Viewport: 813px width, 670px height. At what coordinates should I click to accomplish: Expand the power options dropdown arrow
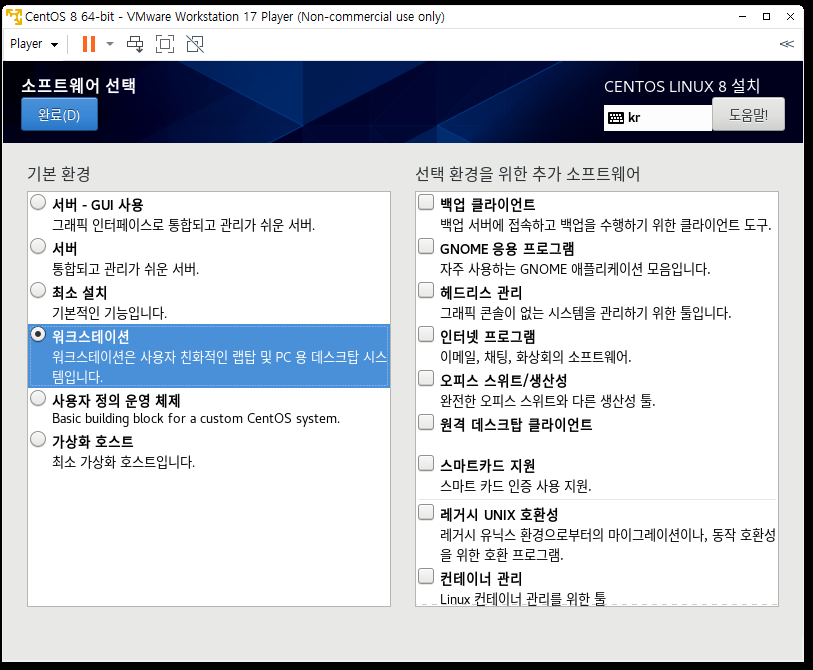coord(110,44)
